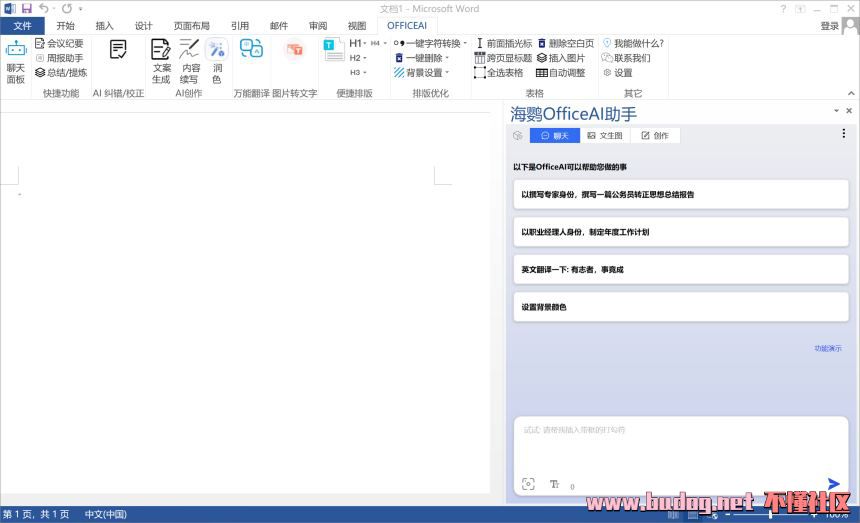Open the assistant panel three-dot menu
Image resolution: width=860 pixels, height=523 pixels.
(x=844, y=134)
